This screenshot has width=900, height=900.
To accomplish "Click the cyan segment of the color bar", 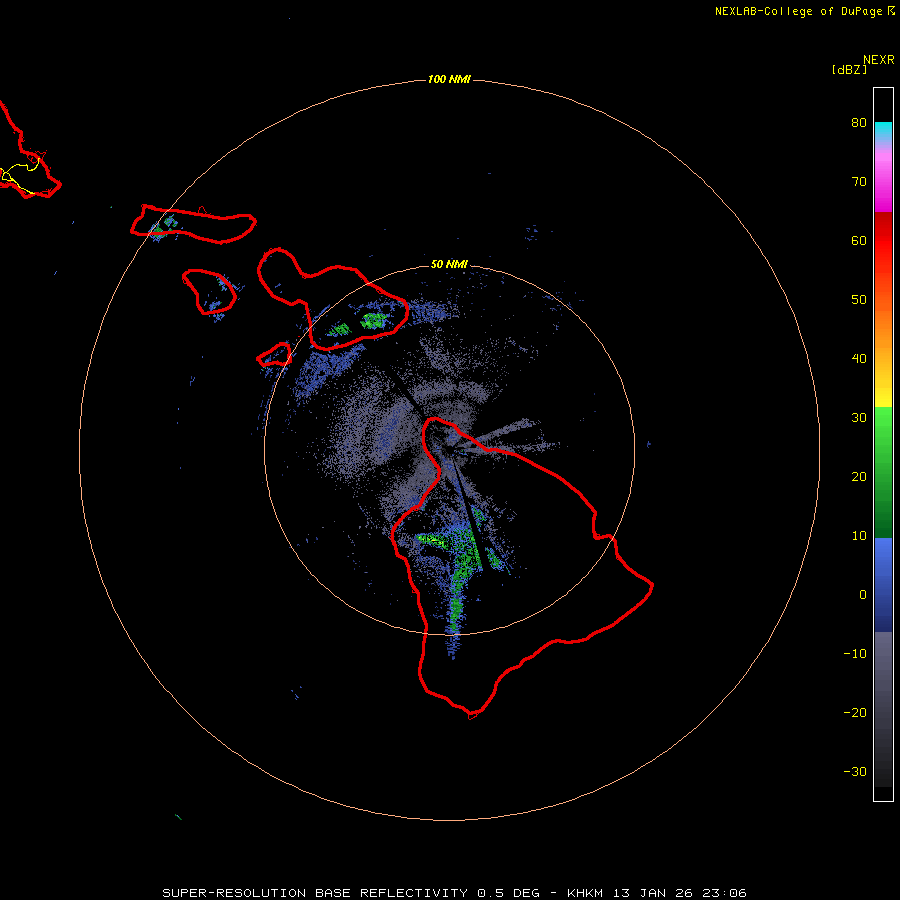I will pos(883,130).
